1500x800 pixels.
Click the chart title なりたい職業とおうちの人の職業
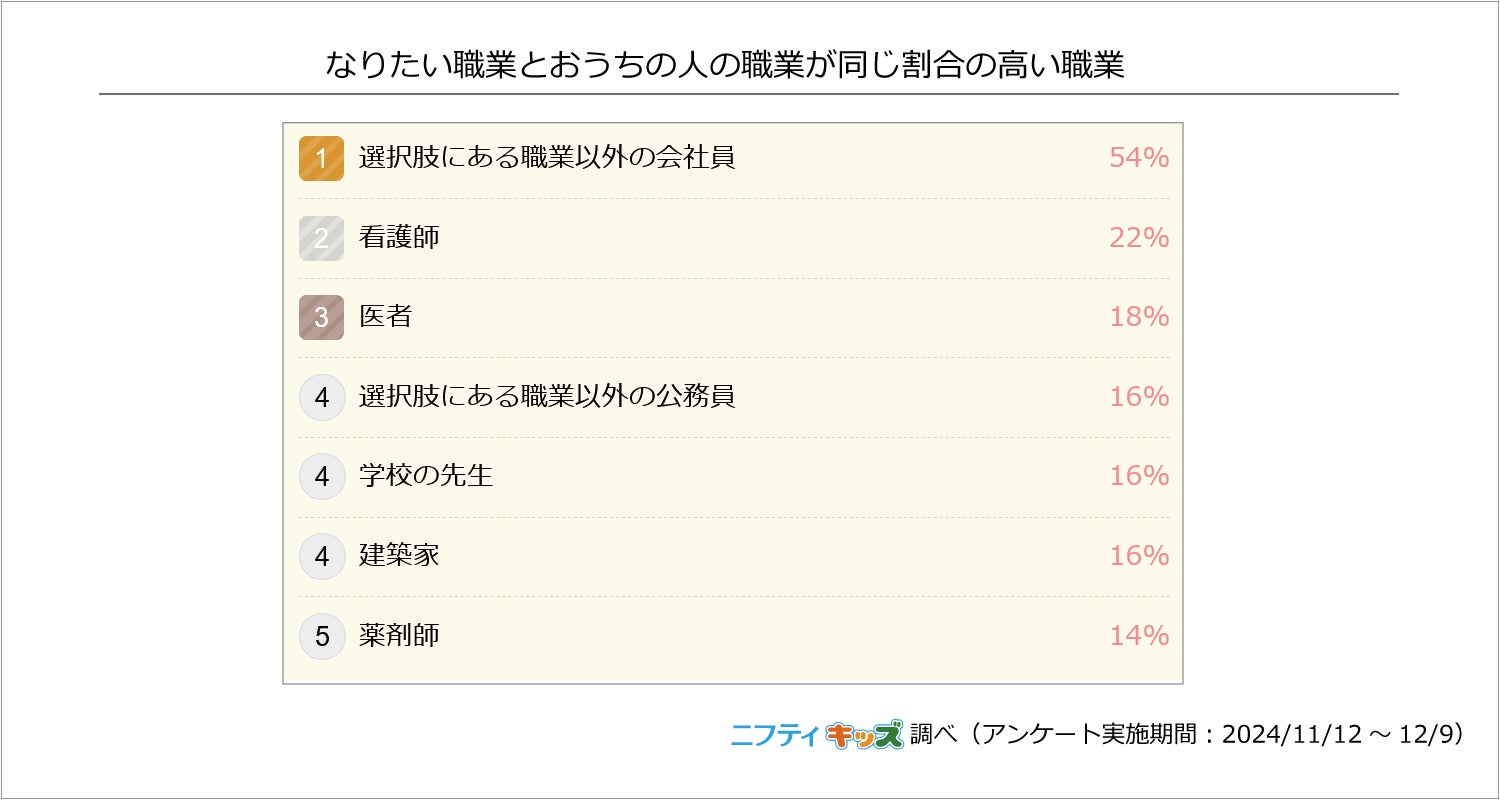point(725,66)
